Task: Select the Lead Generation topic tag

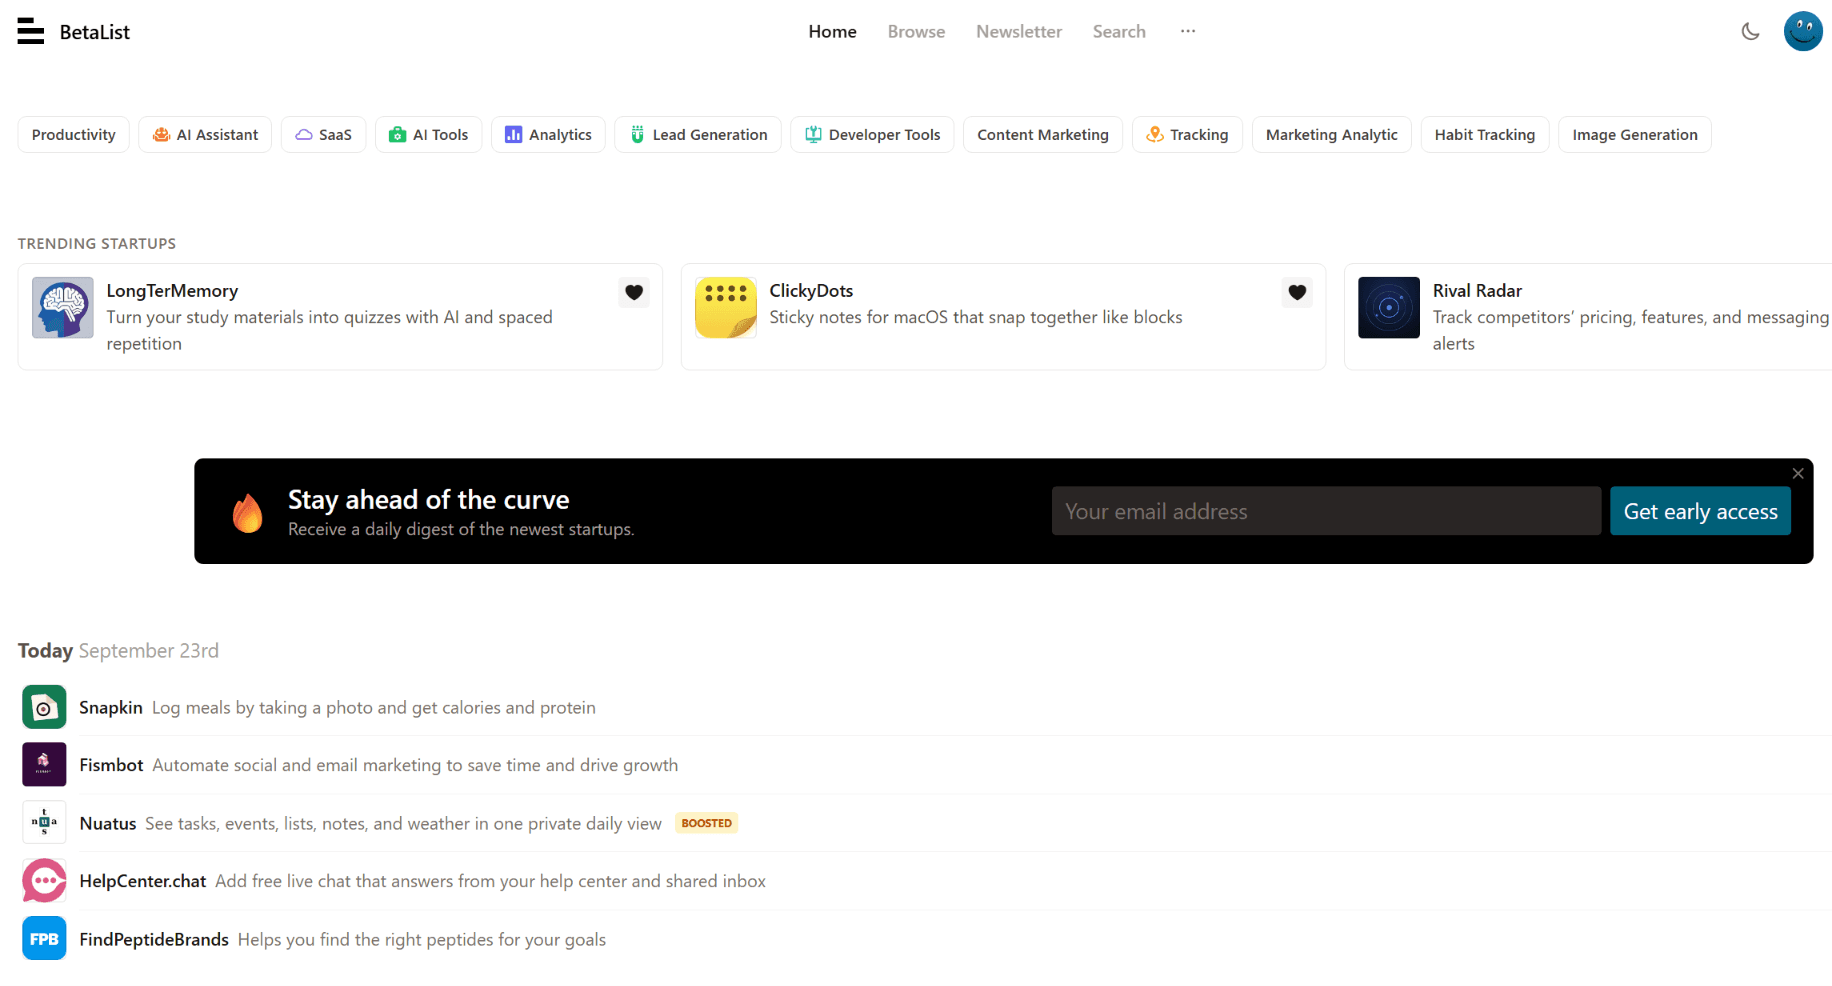Action: pyautogui.click(x=698, y=134)
